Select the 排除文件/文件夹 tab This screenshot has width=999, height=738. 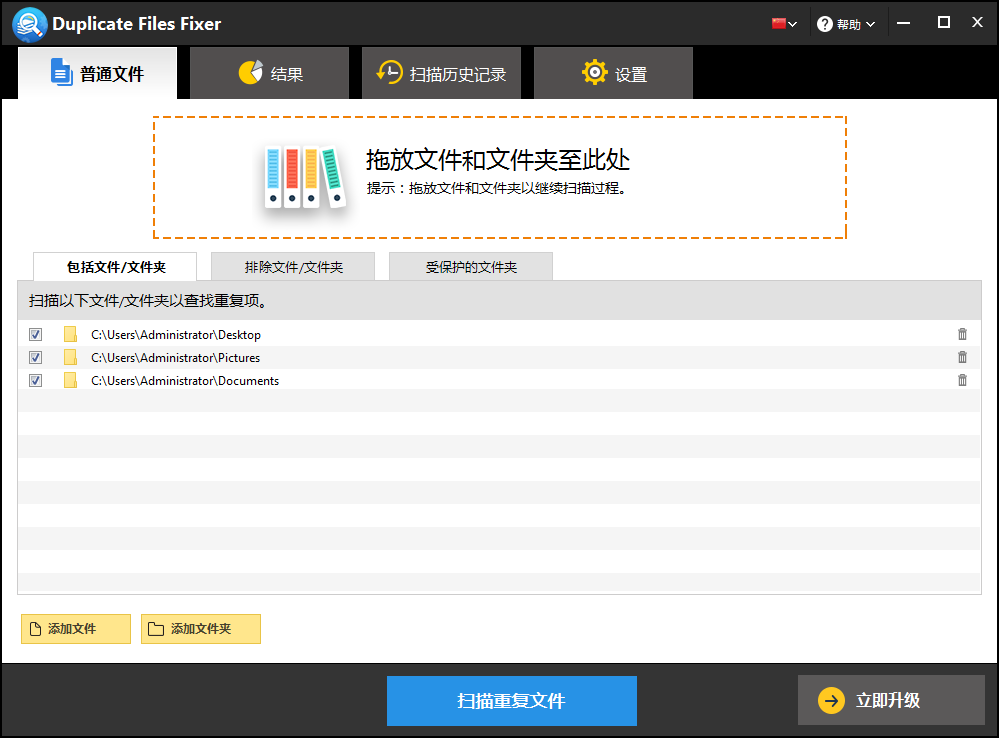[293, 266]
